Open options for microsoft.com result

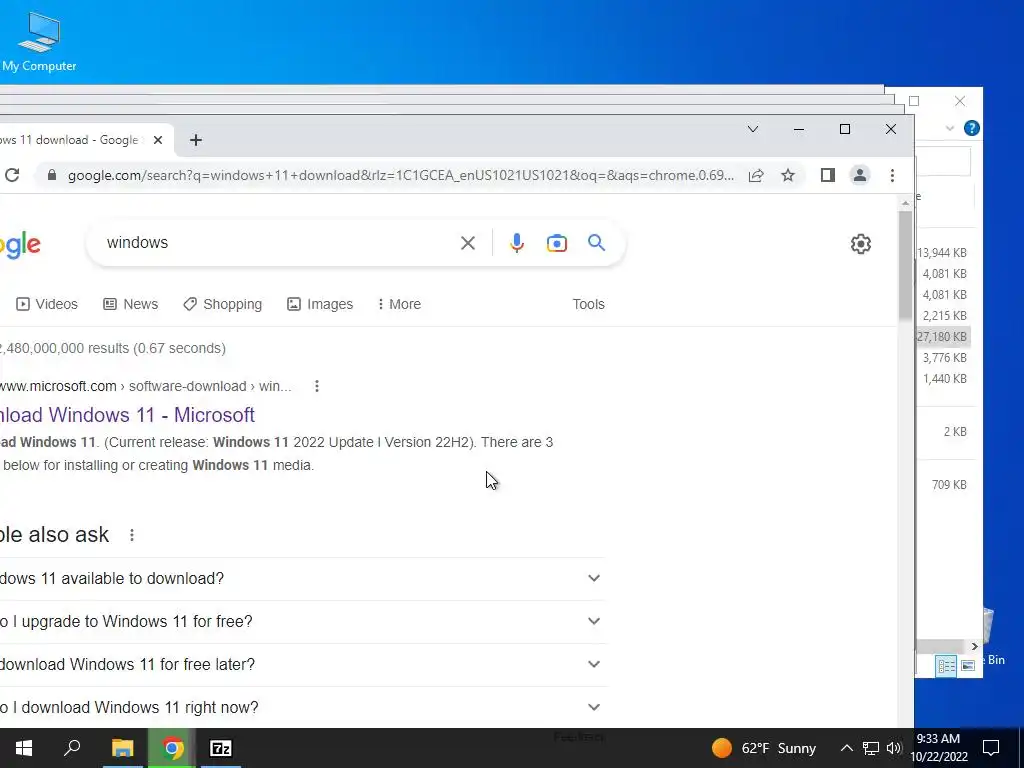[x=317, y=386]
